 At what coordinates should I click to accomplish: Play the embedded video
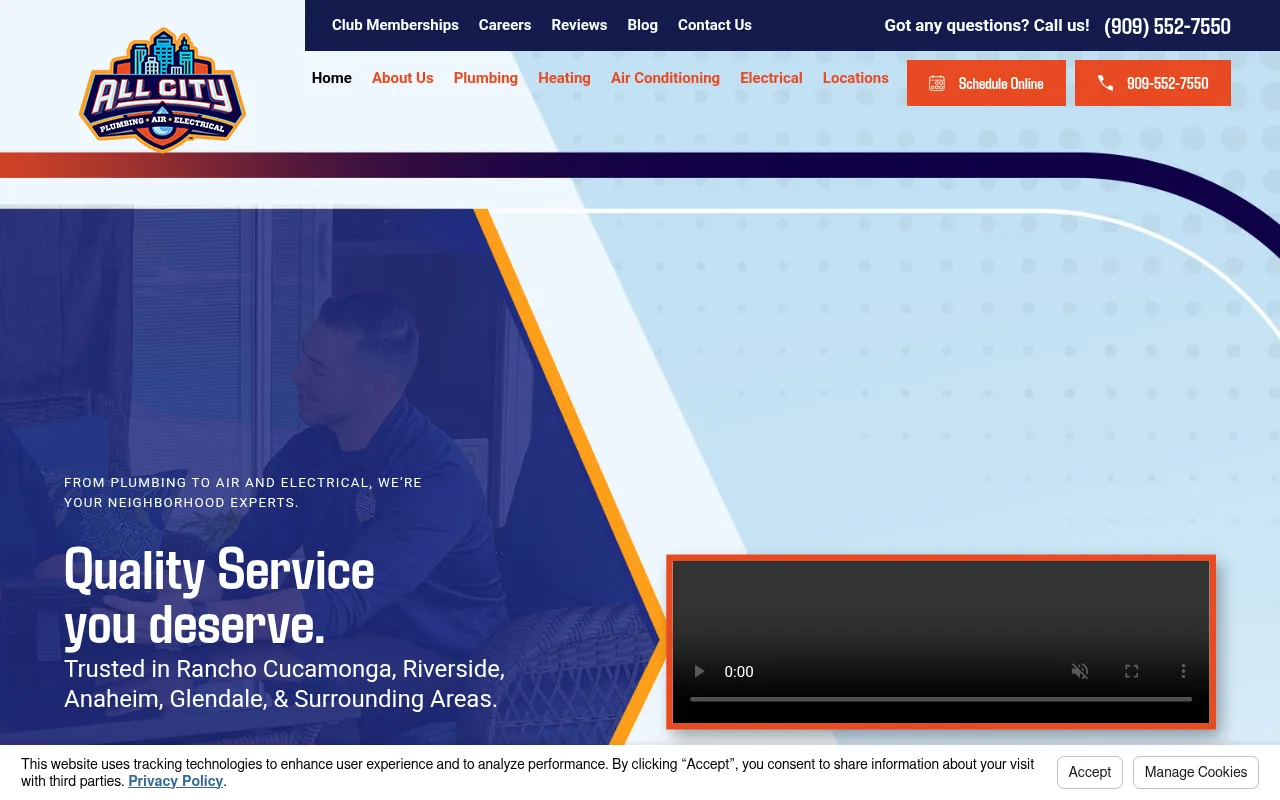(x=700, y=671)
